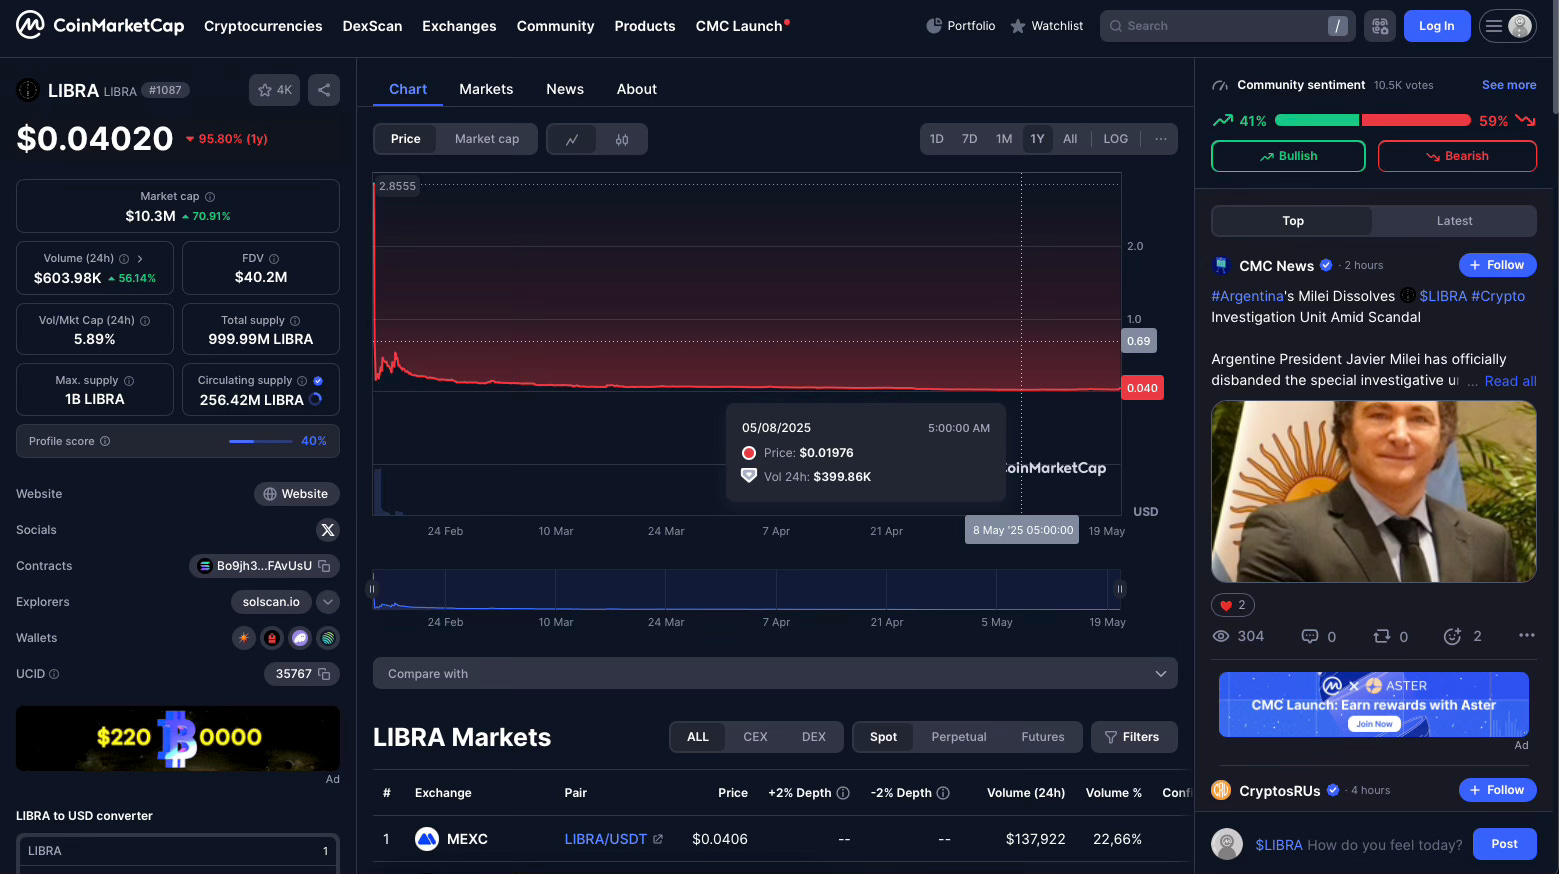Click the right handle of chart range selector
The image size is (1559, 874).
(1120, 589)
